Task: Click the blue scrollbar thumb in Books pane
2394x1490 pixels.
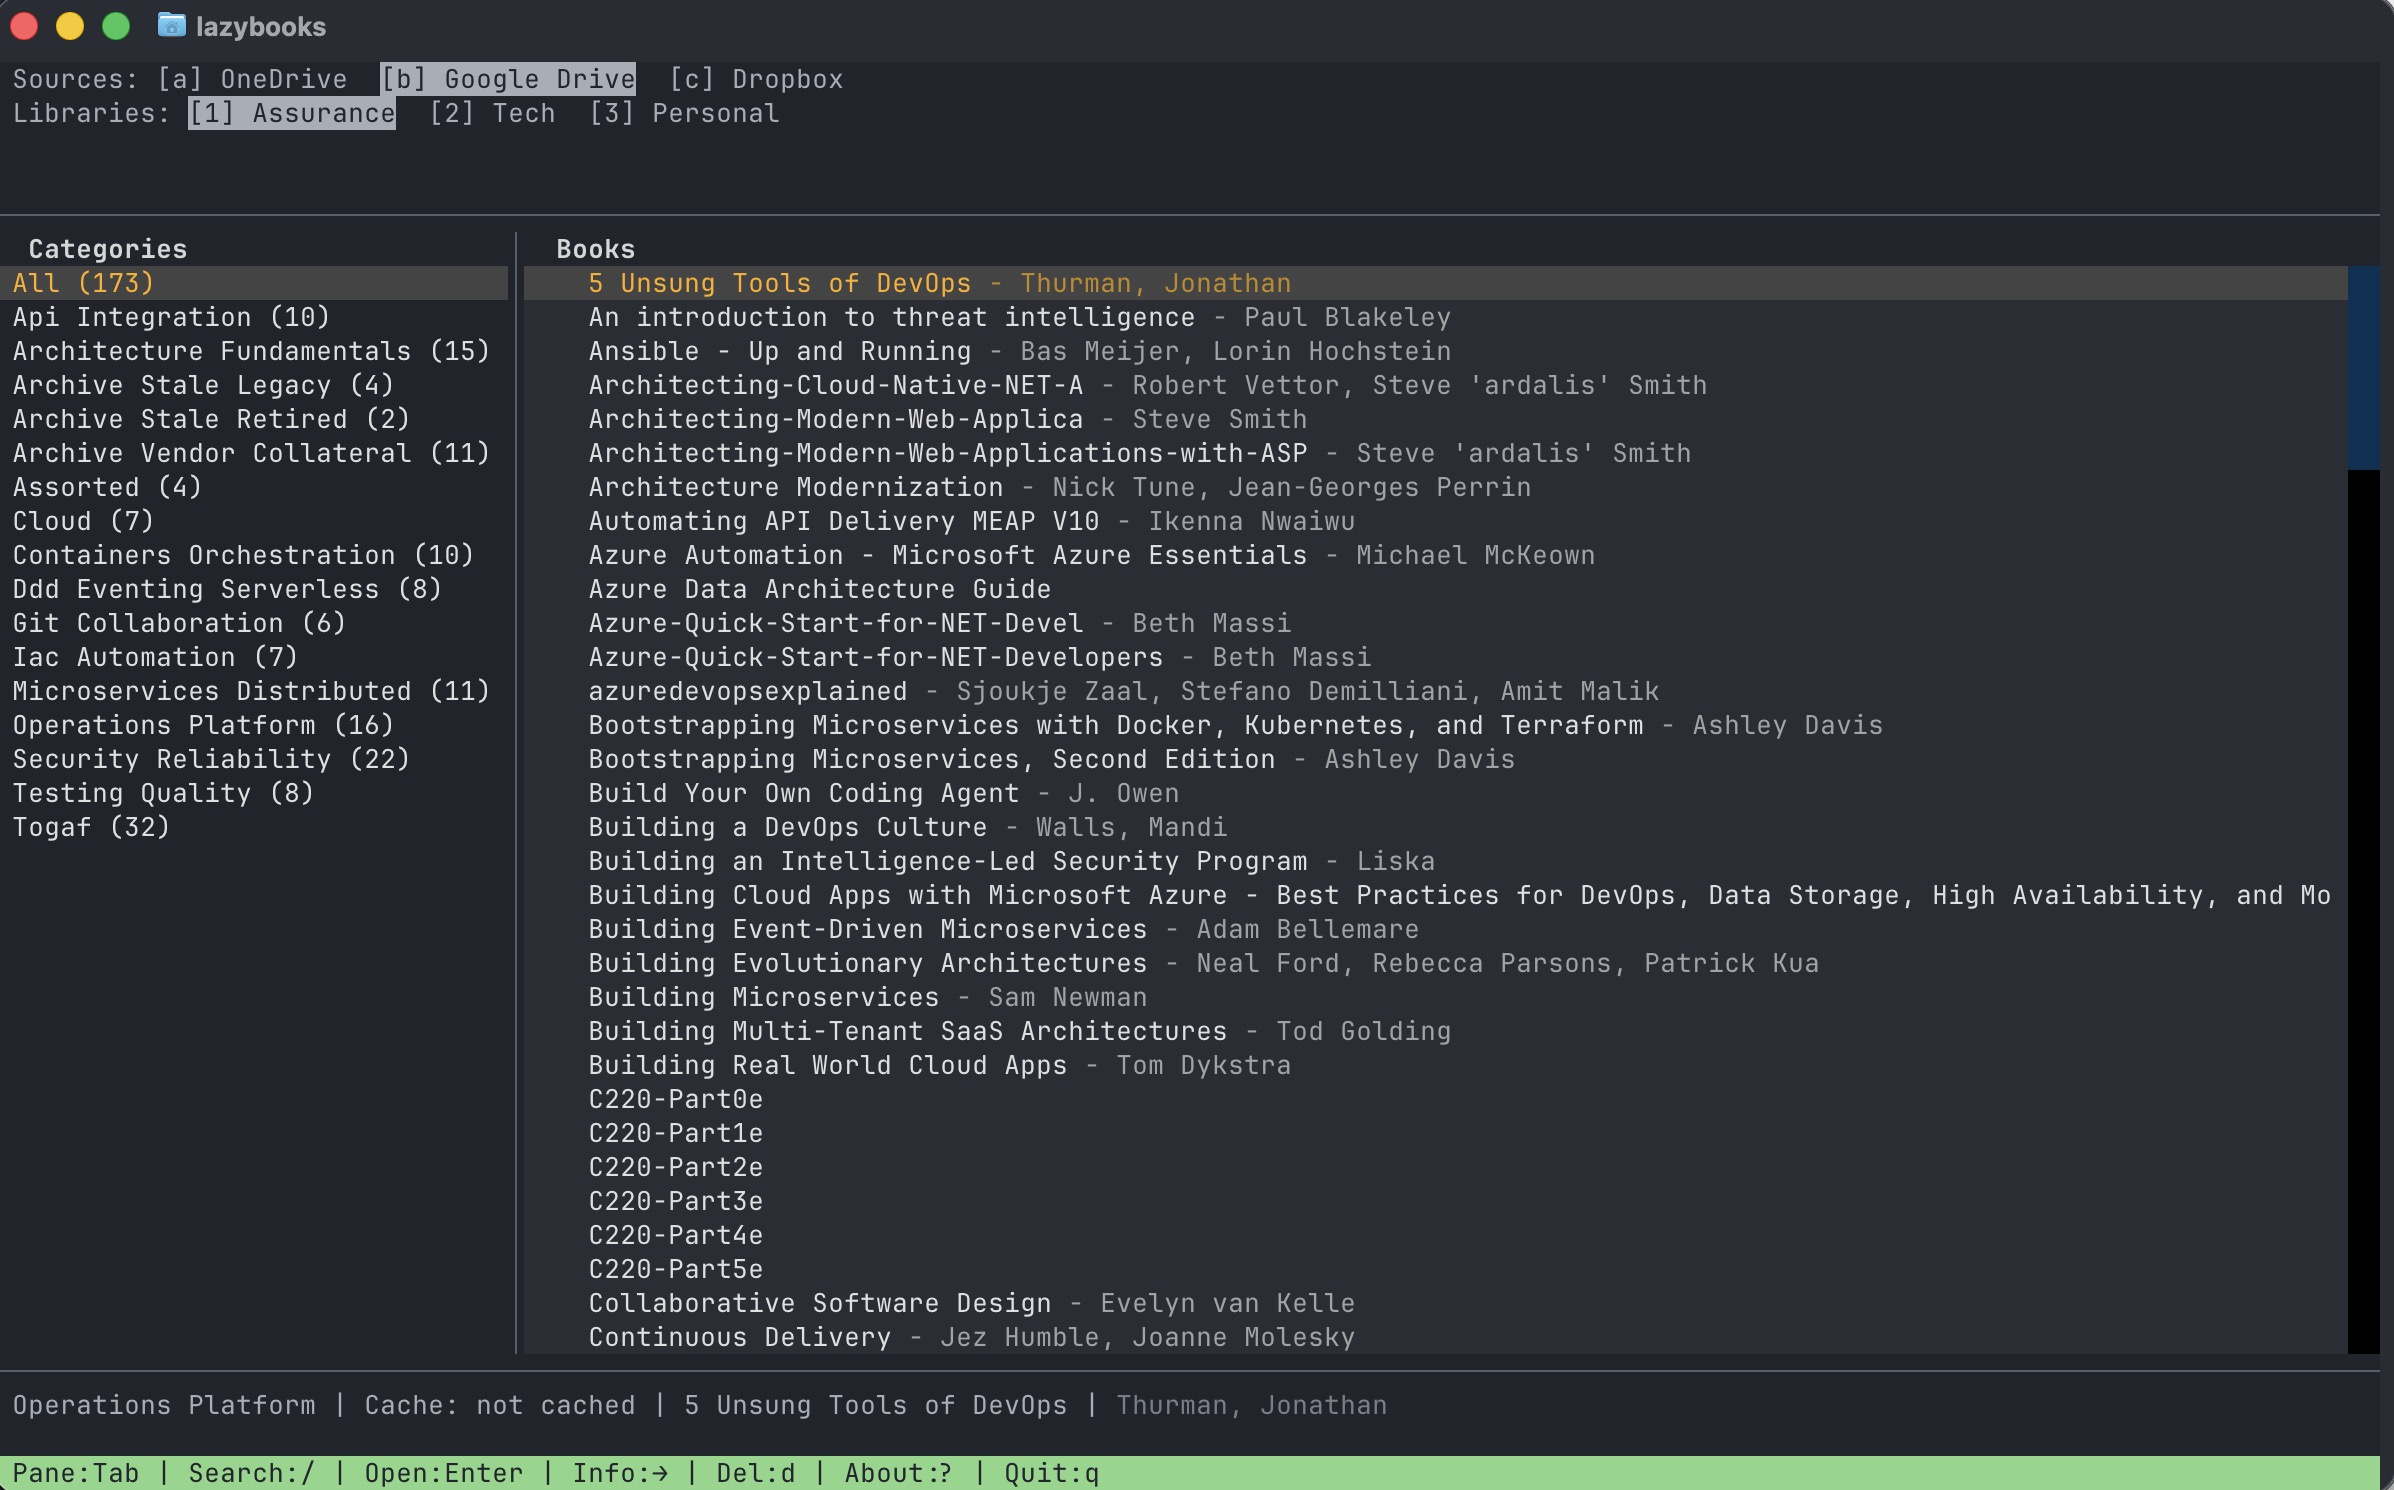Action: pos(2363,368)
